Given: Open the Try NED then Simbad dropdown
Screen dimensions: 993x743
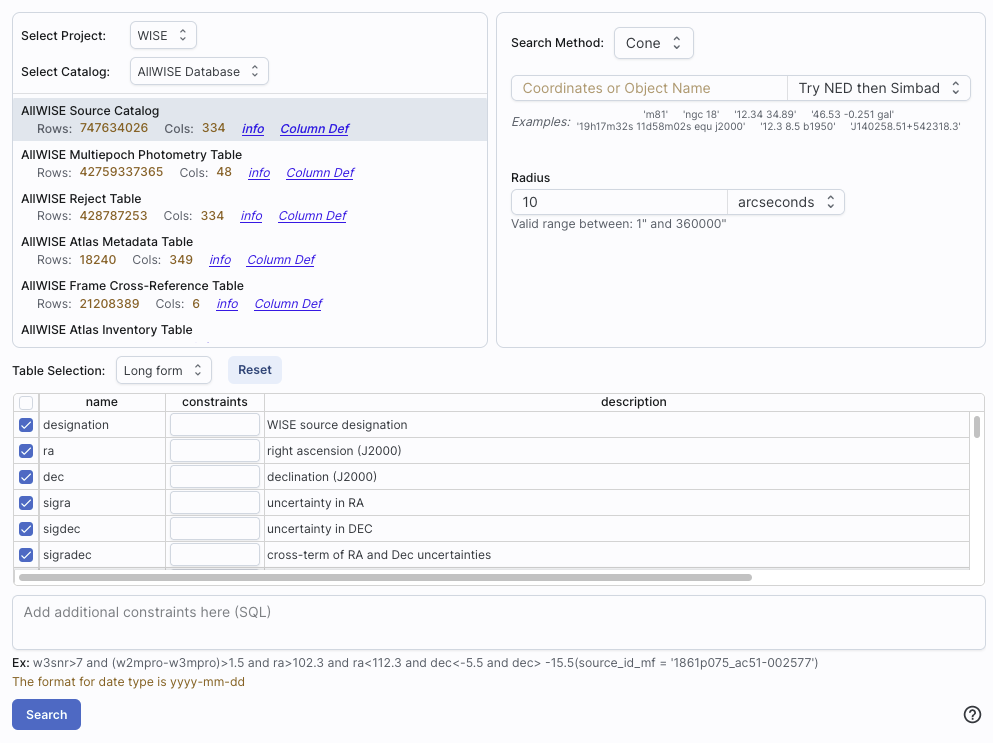Looking at the screenshot, I should [x=879, y=88].
